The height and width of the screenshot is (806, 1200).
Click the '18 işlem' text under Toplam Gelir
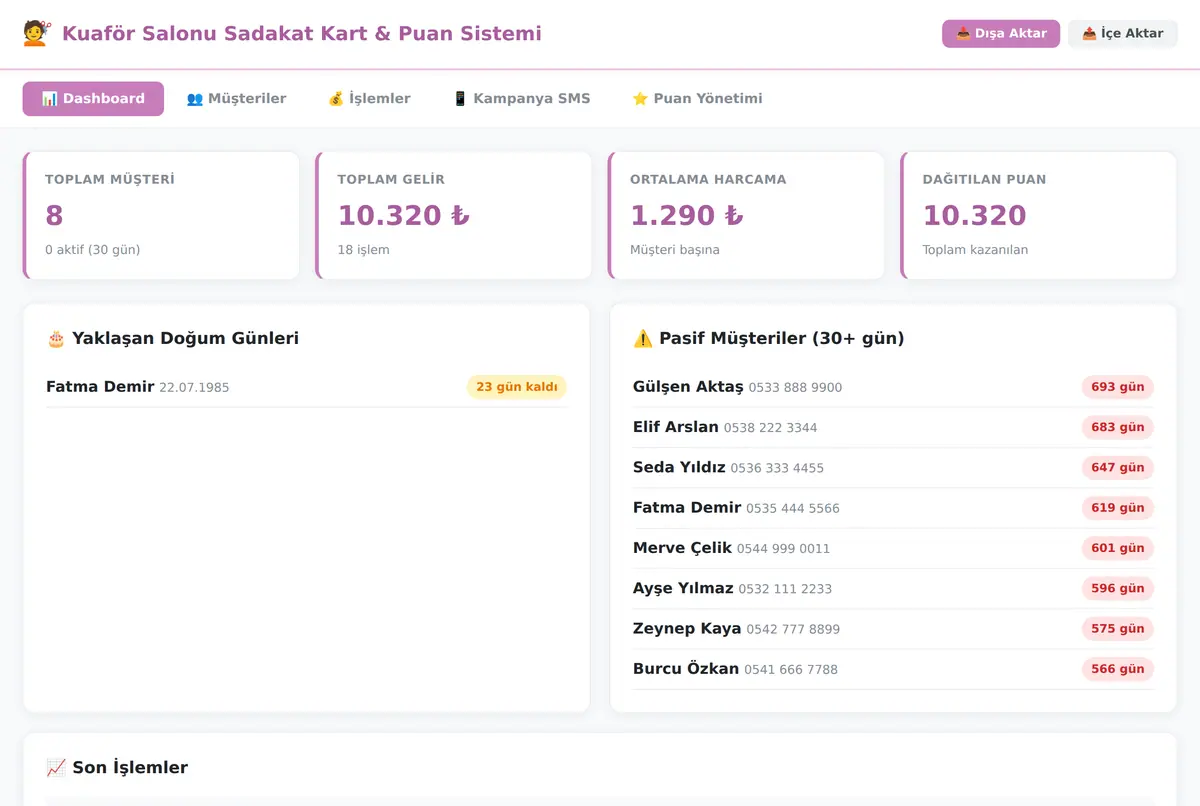click(364, 250)
